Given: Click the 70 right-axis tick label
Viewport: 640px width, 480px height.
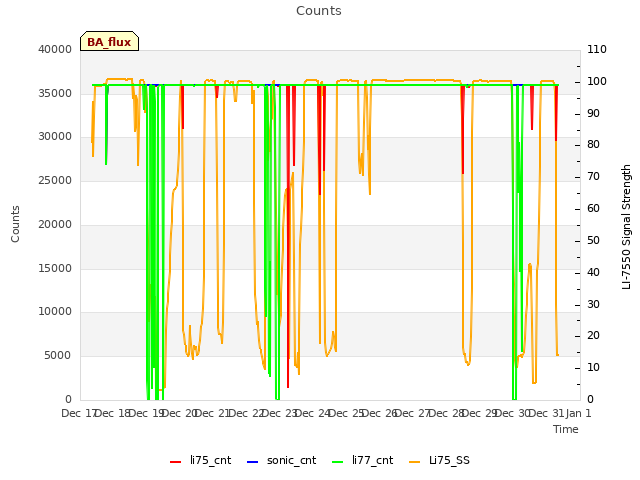Looking at the screenshot, I should 593,177.
